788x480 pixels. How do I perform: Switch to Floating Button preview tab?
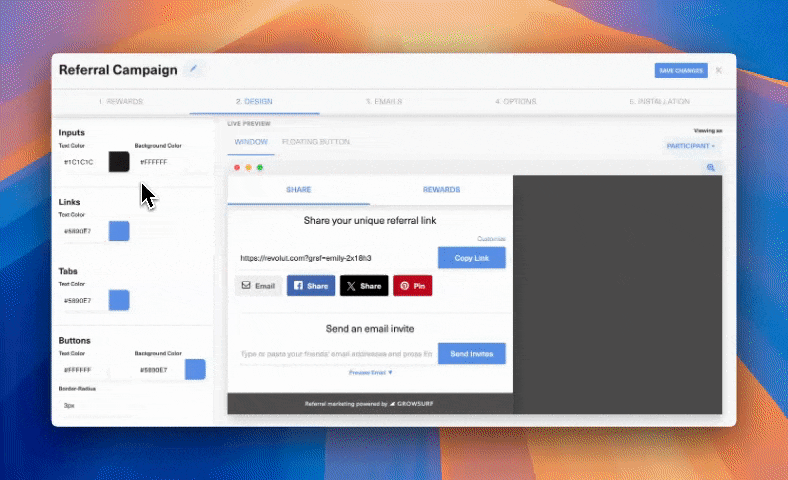(316, 142)
